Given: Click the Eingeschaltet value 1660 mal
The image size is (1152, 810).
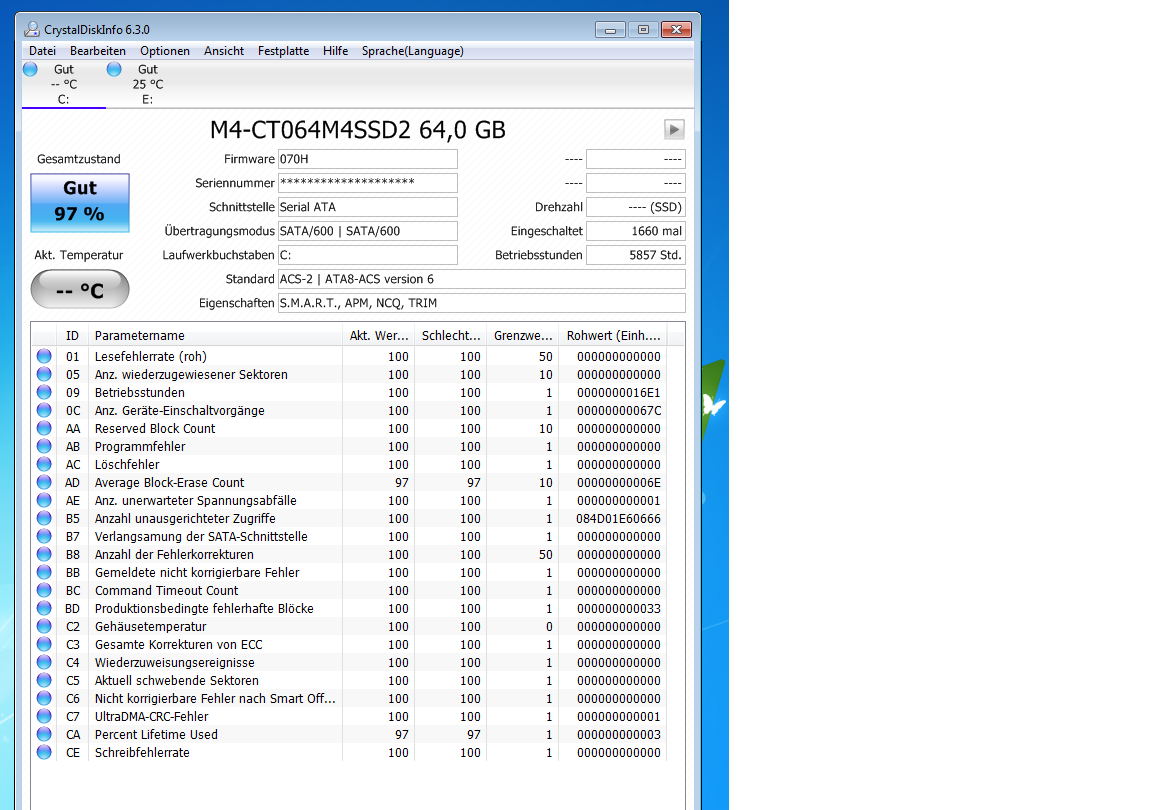Looking at the screenshot, I should pos(636,231).
